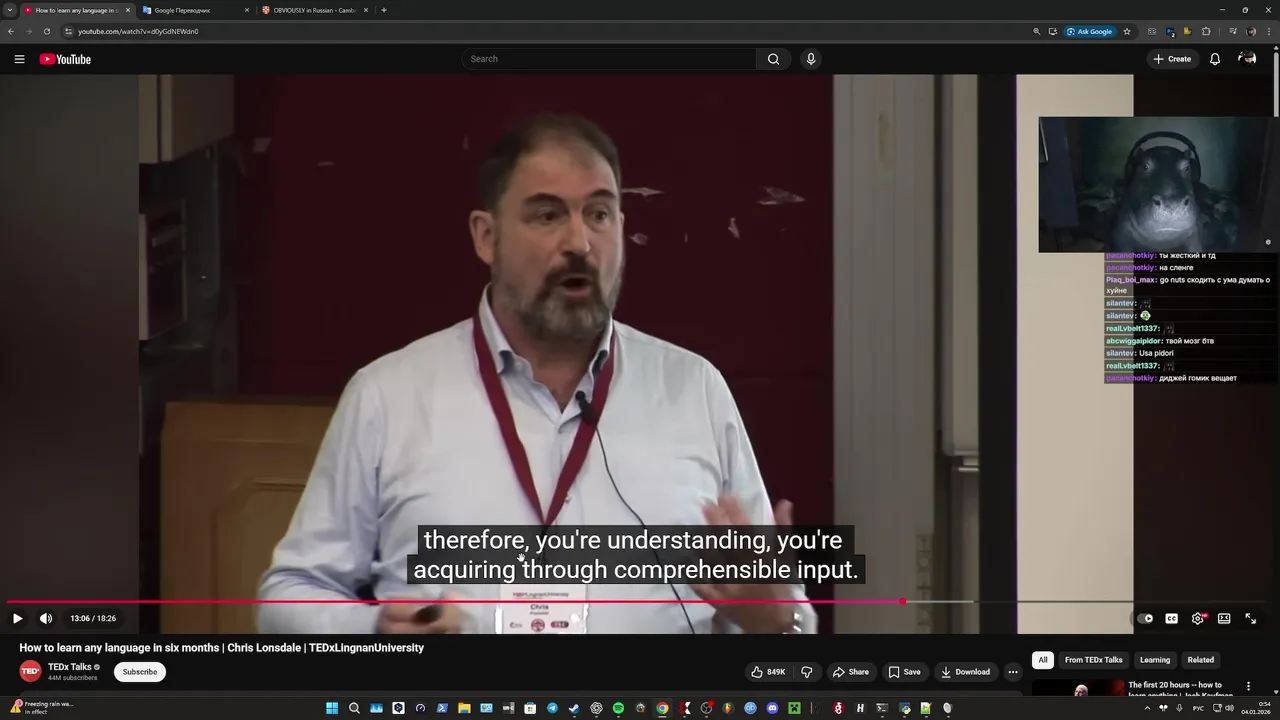Open the Windows Start menu
The image size is (1280, 720).
332,708
